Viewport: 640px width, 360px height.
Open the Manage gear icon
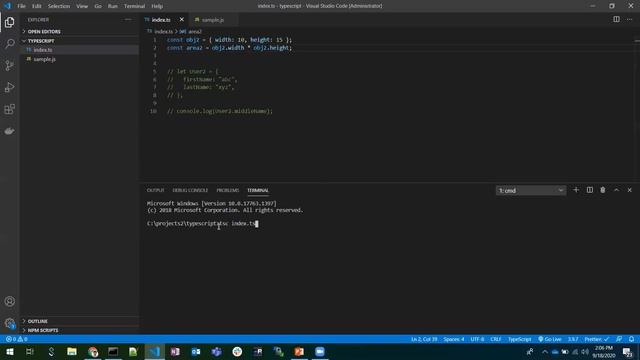10,323
